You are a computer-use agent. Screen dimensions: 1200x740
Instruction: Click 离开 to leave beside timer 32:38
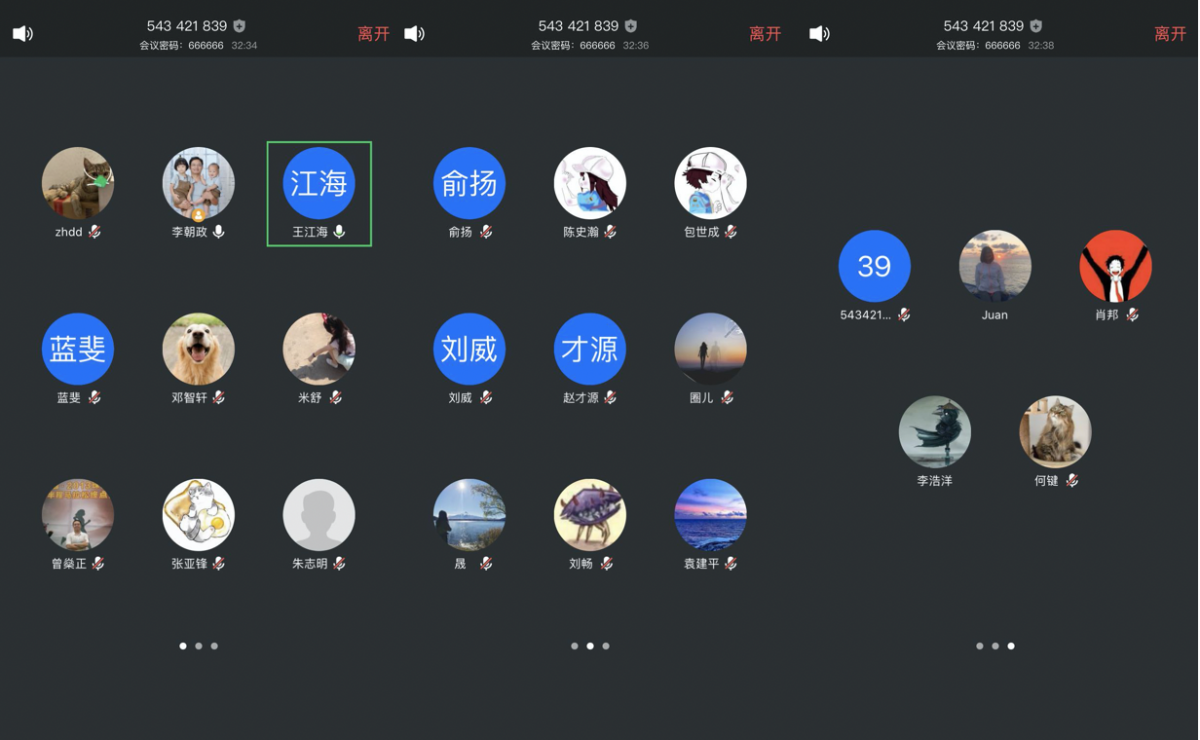point(1170,34)
